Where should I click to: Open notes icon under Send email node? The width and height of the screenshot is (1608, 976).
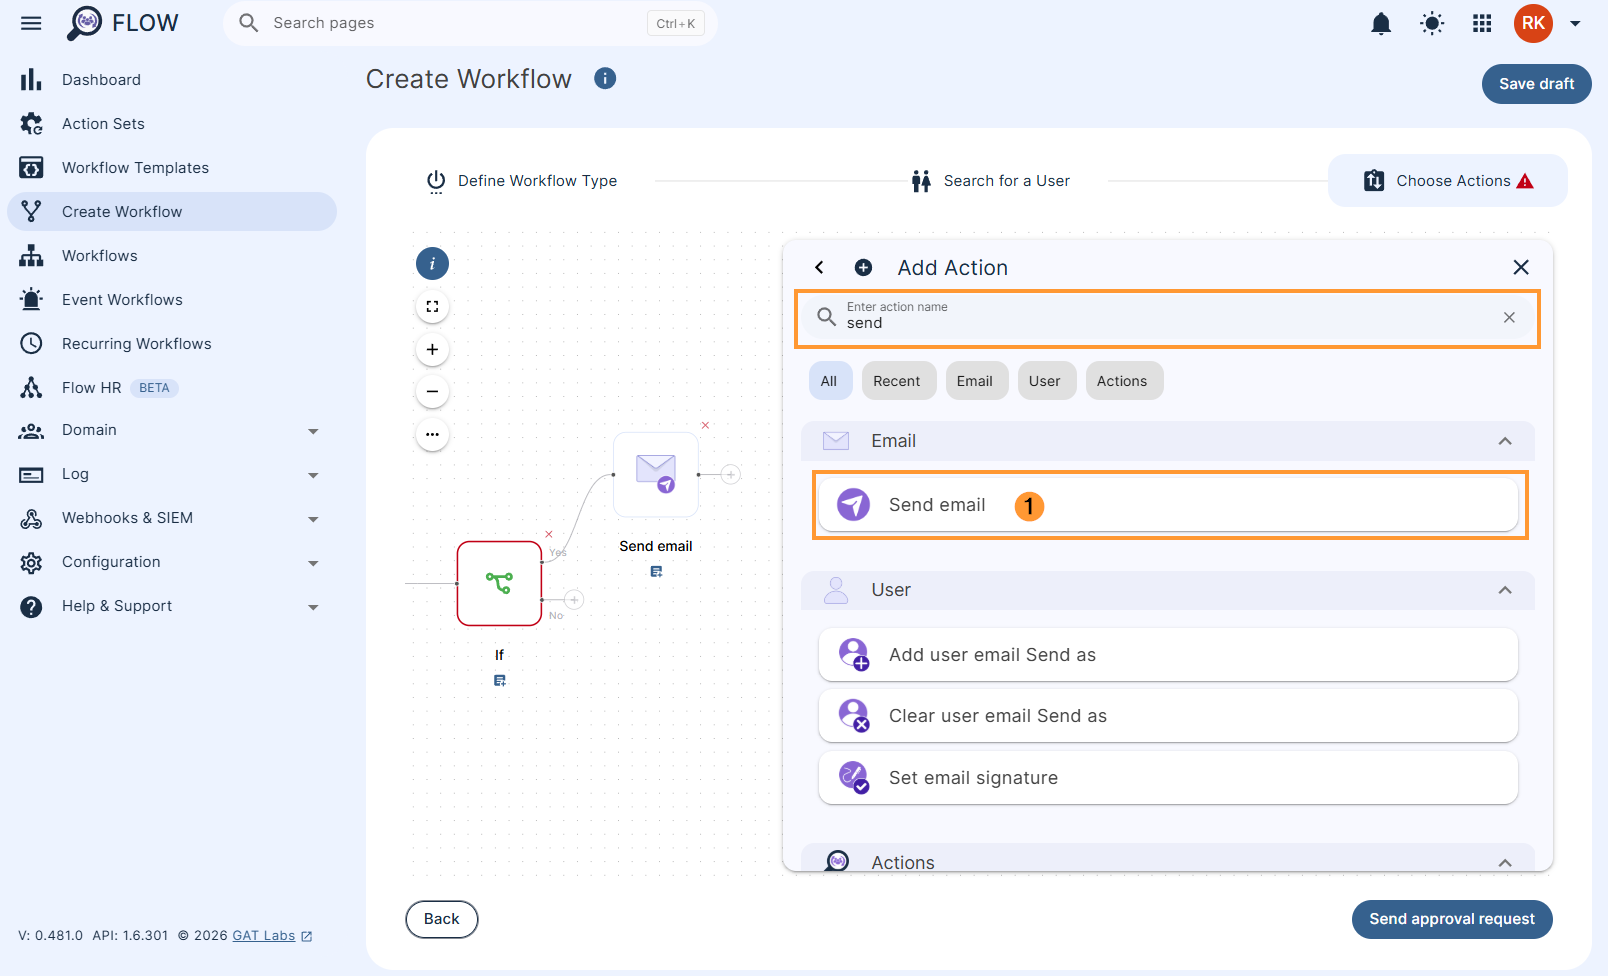tap(656, 572)
